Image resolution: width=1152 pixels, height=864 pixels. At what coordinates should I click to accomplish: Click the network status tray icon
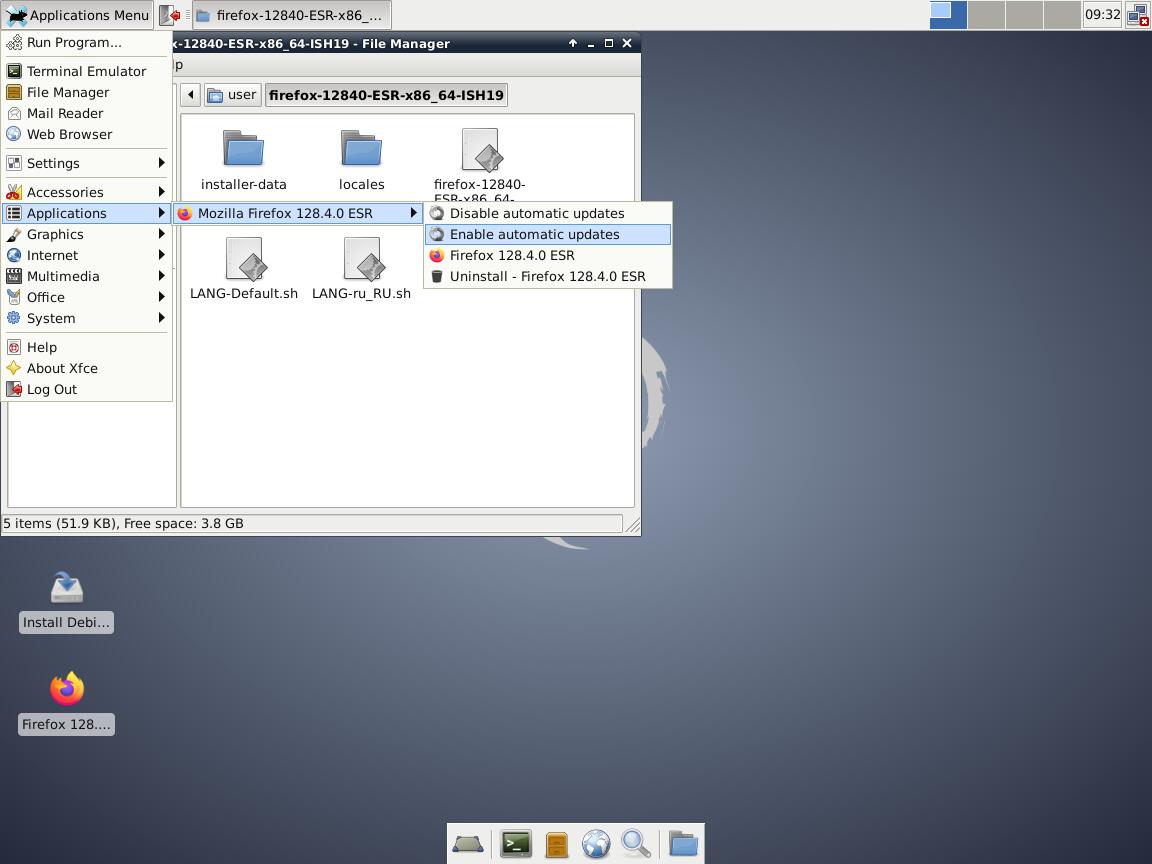[1137, 15]
